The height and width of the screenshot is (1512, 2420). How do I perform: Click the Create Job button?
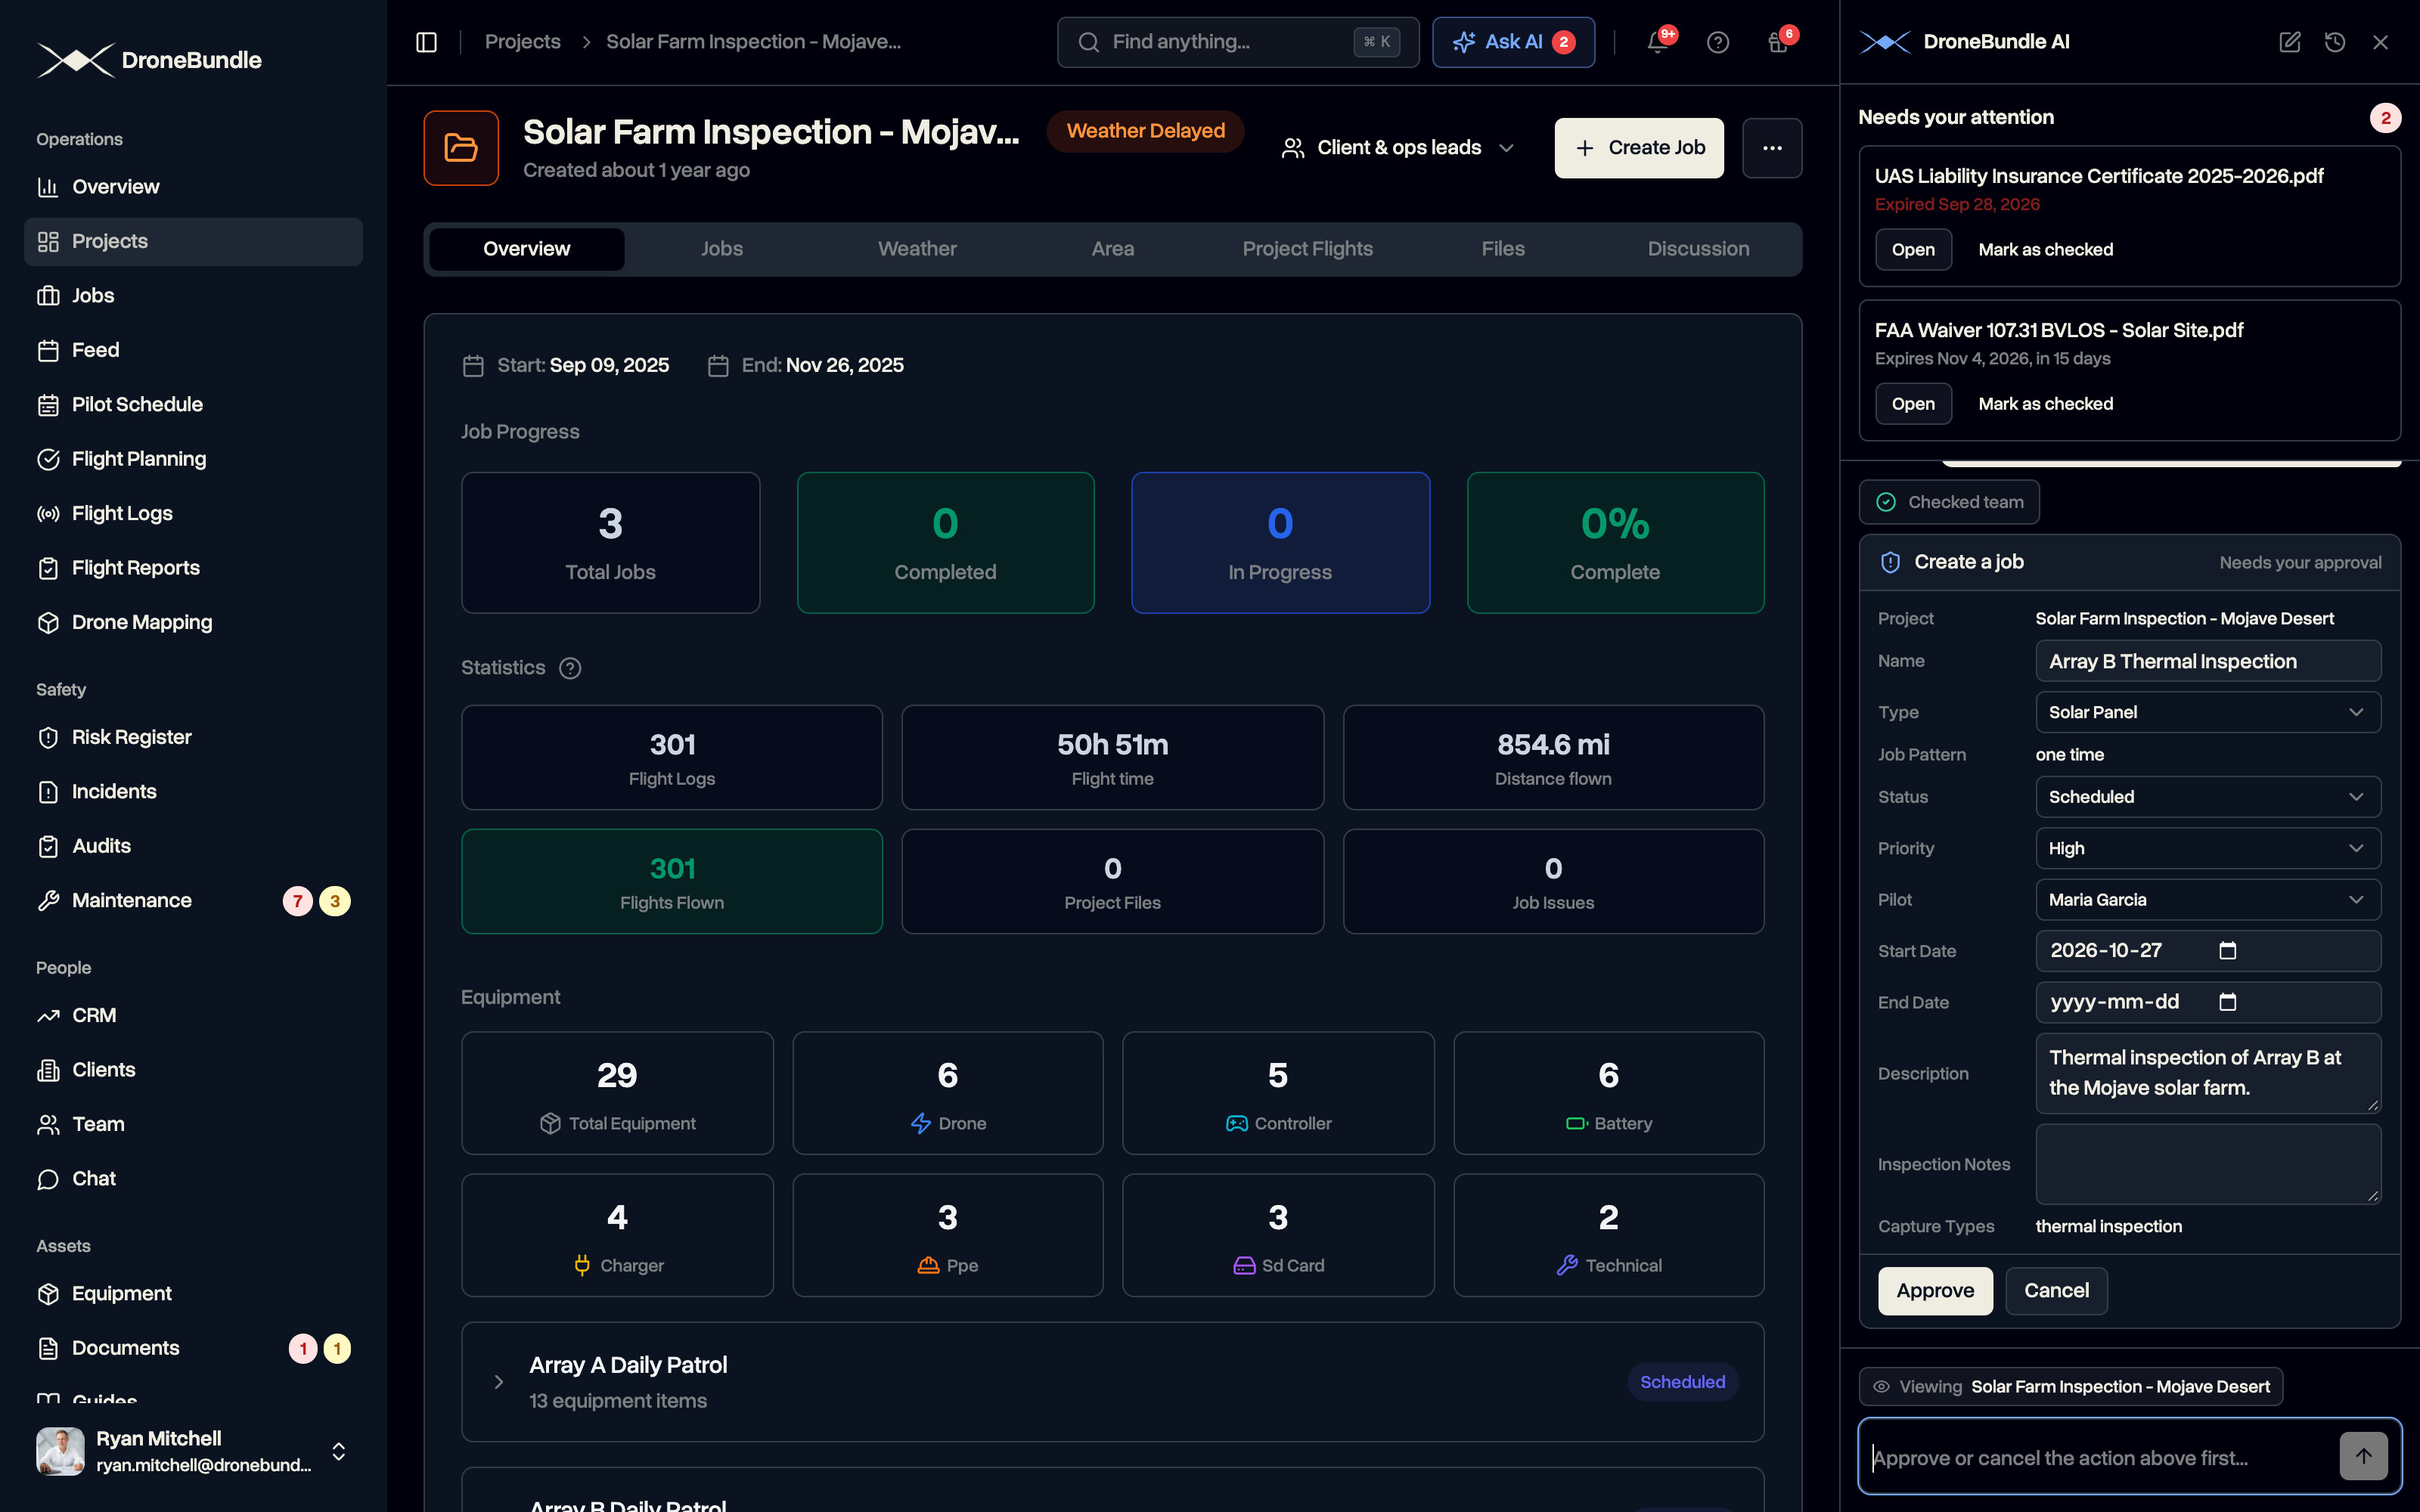pyautogui.click(x=1639, y=148)
